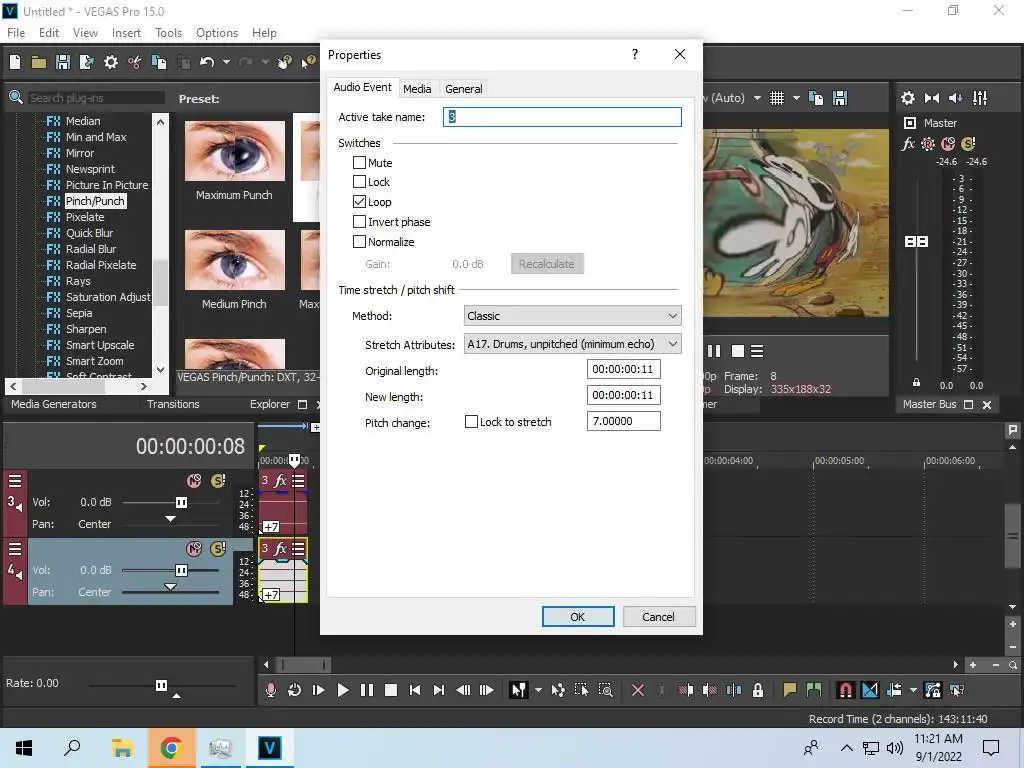Open the Tools menu
The image size is (1024, 768).
pos(168,33)
